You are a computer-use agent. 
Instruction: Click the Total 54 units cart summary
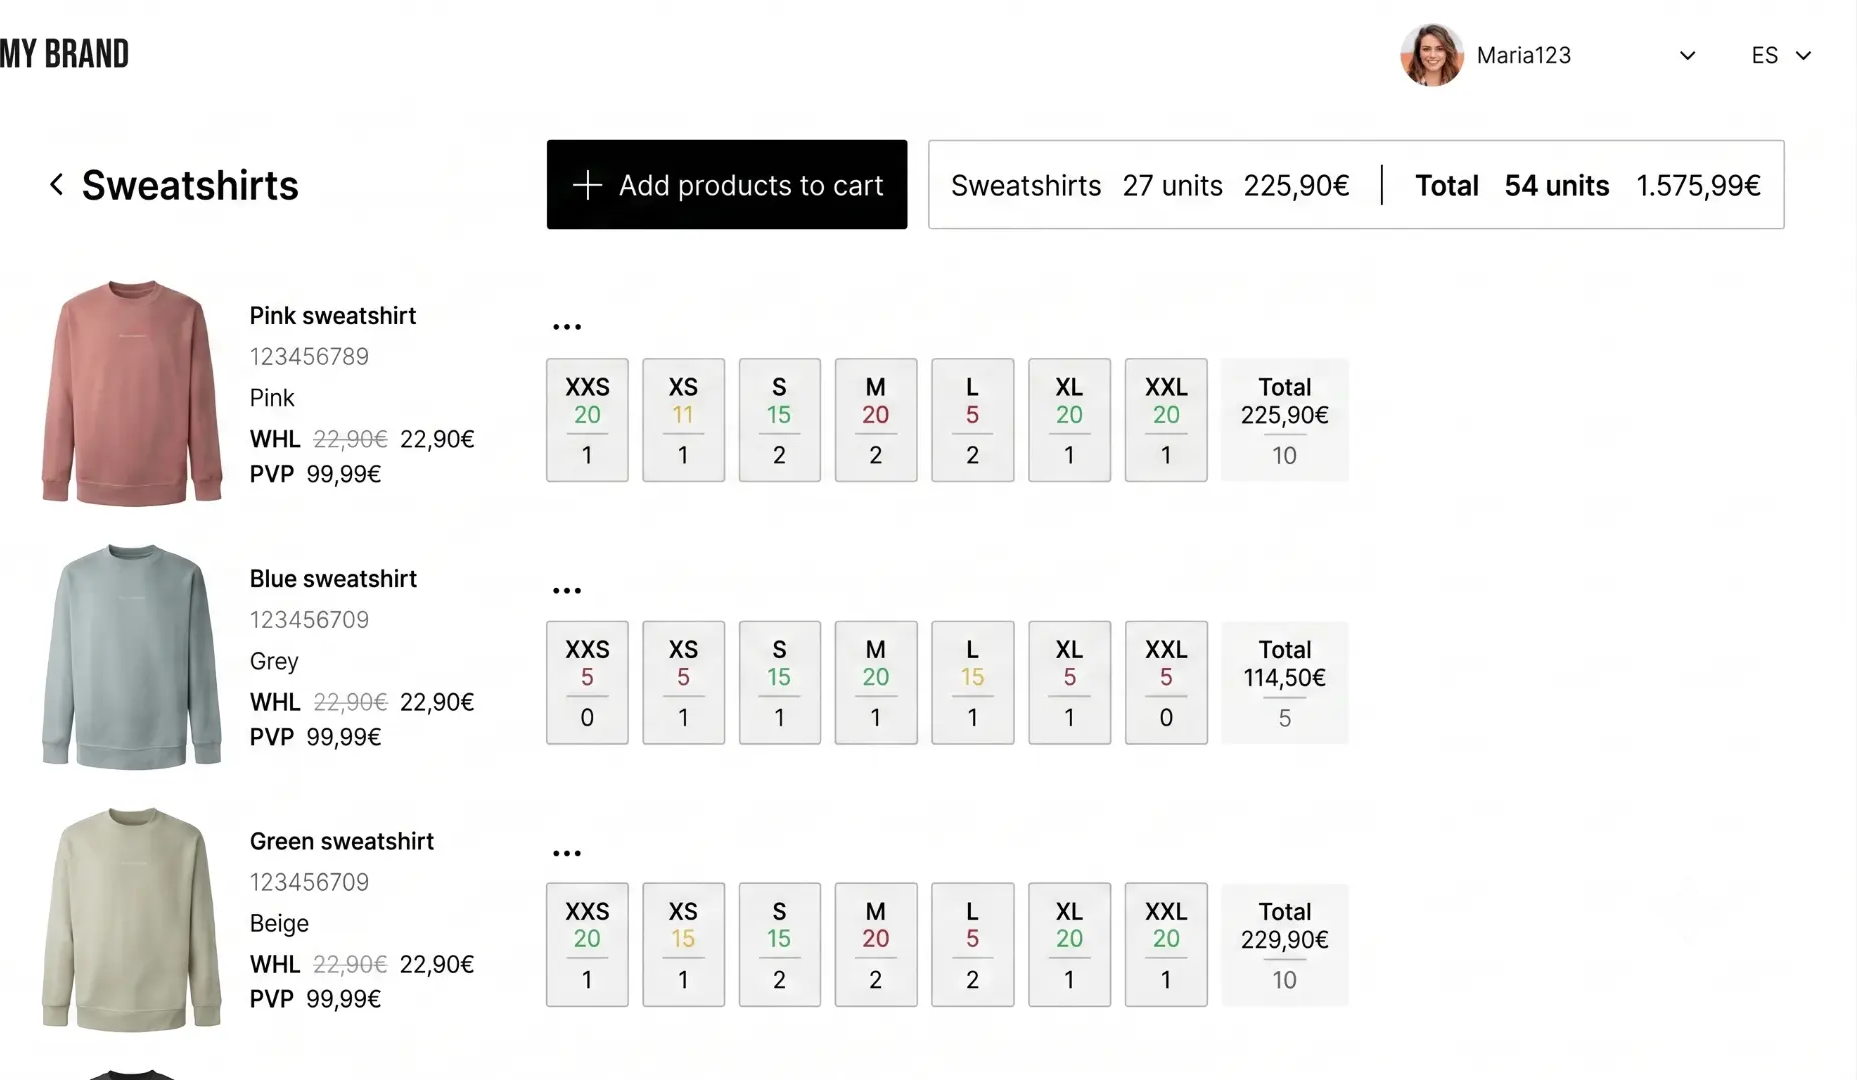click(x=1587, y=186)
